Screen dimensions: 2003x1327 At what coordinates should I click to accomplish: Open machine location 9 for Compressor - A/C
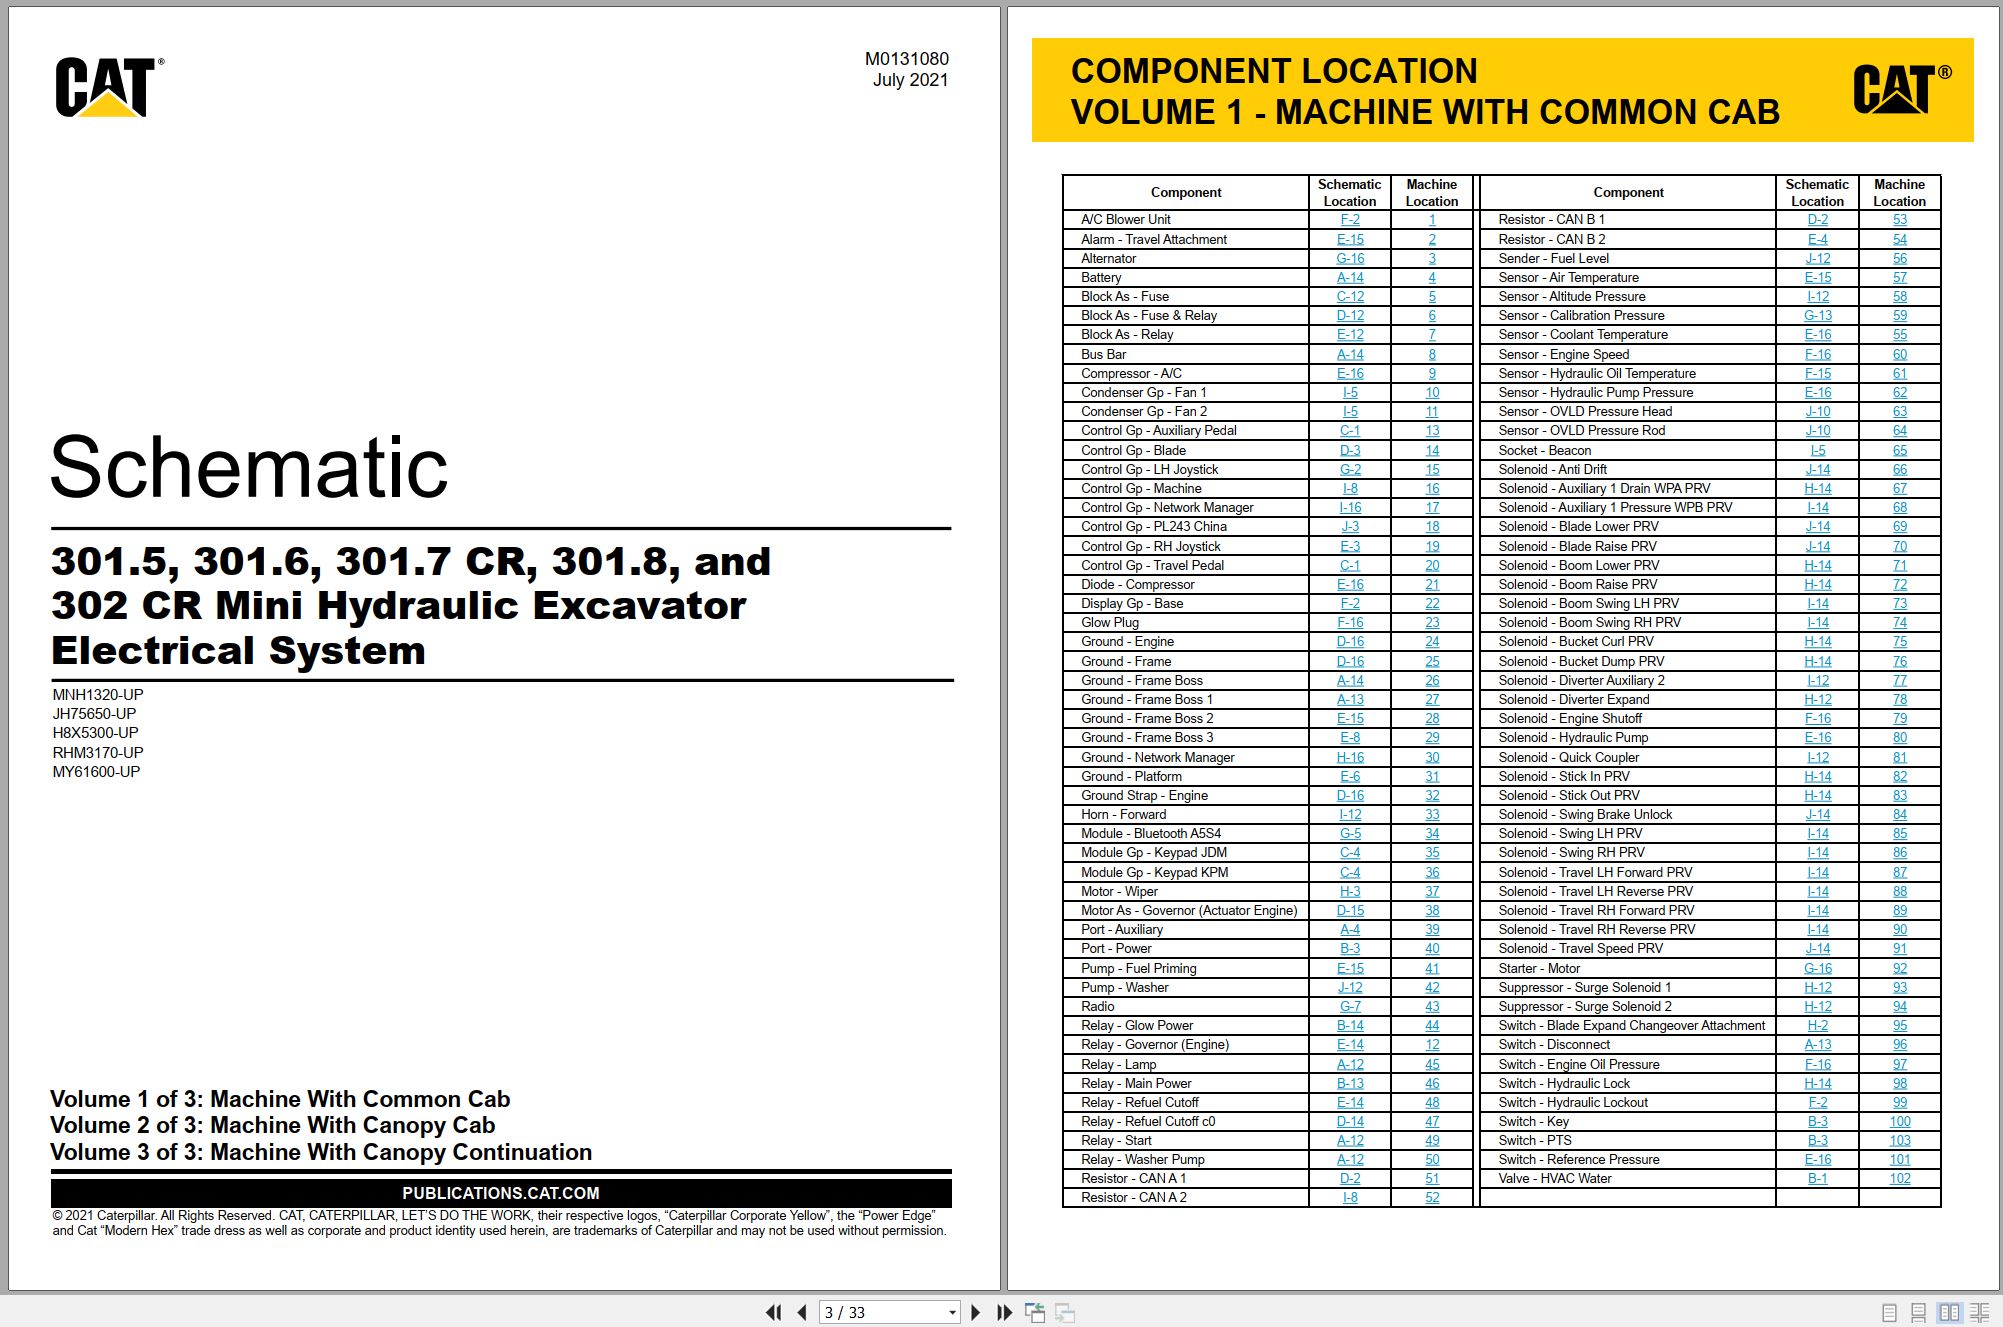tap(1432, 373)
